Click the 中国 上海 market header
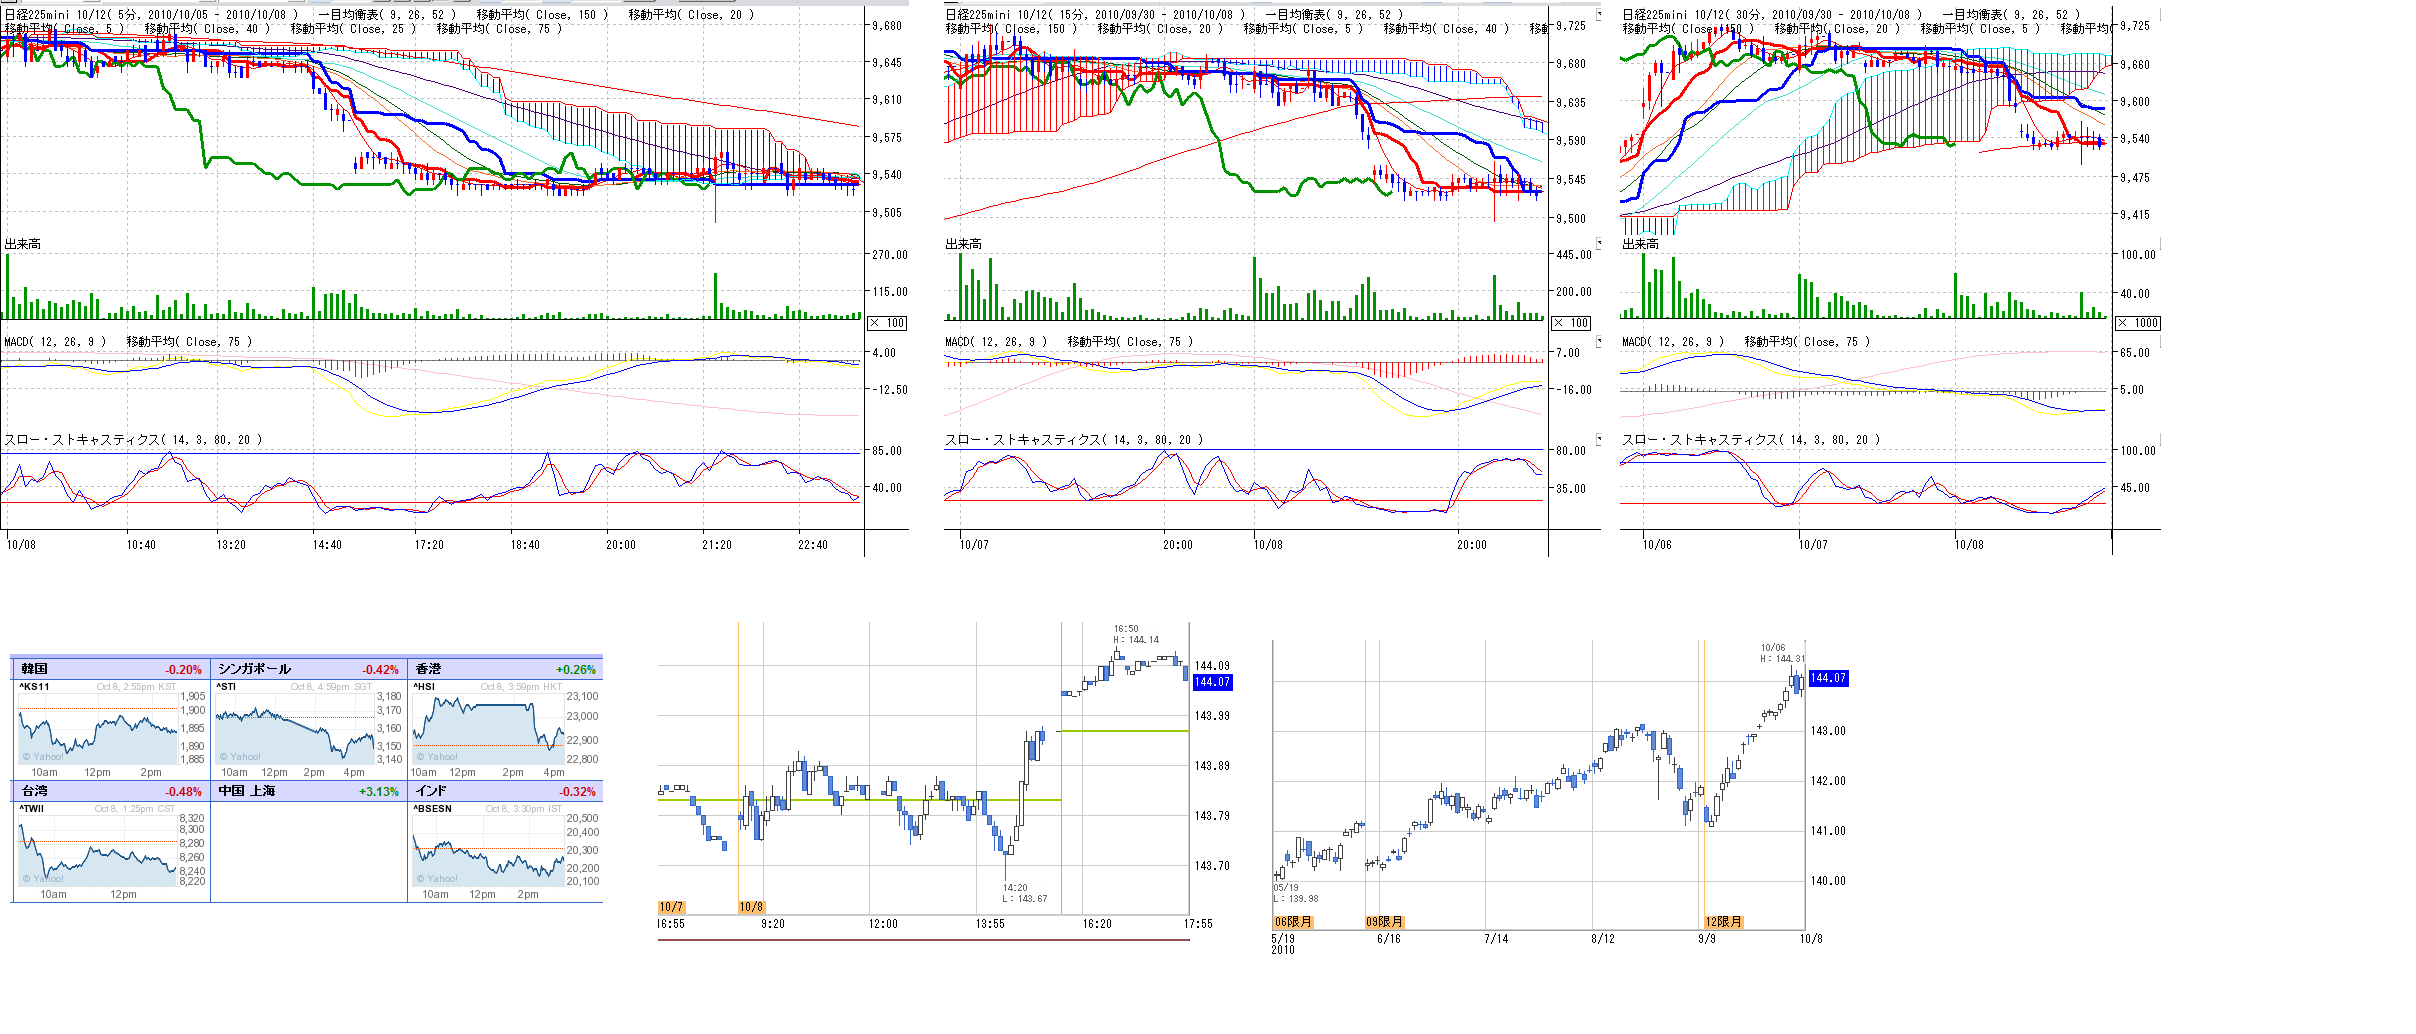Screen dimensions: 2416x1034 tap(247, 791)
